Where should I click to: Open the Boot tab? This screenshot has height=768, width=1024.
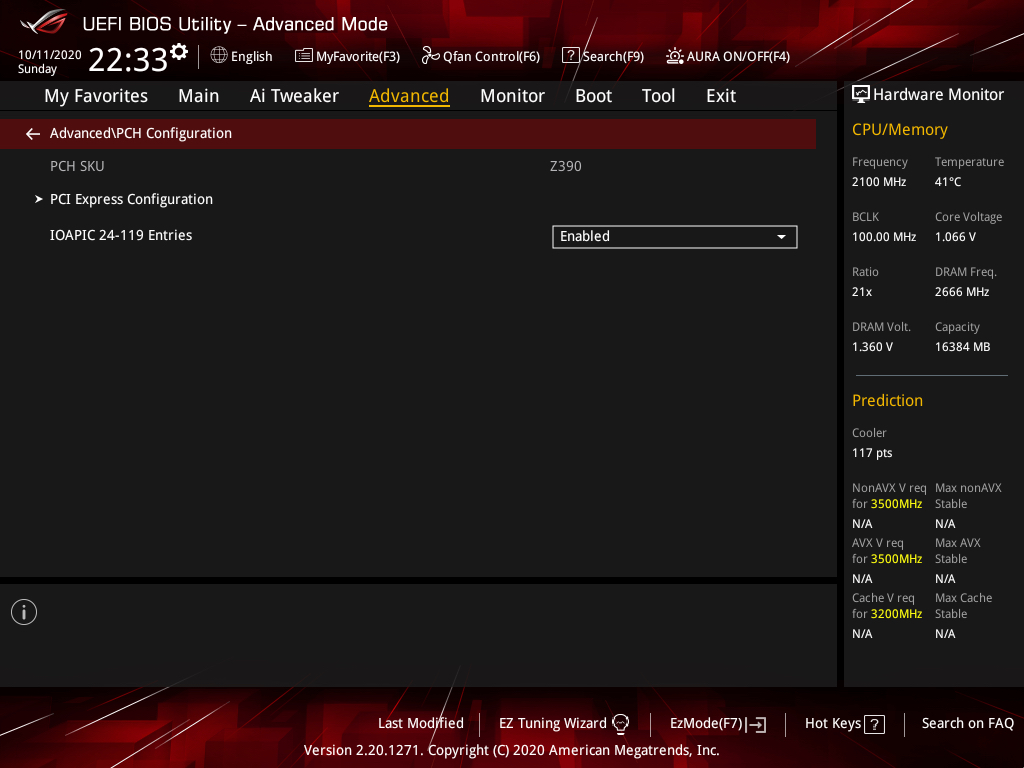pos(593,96)
